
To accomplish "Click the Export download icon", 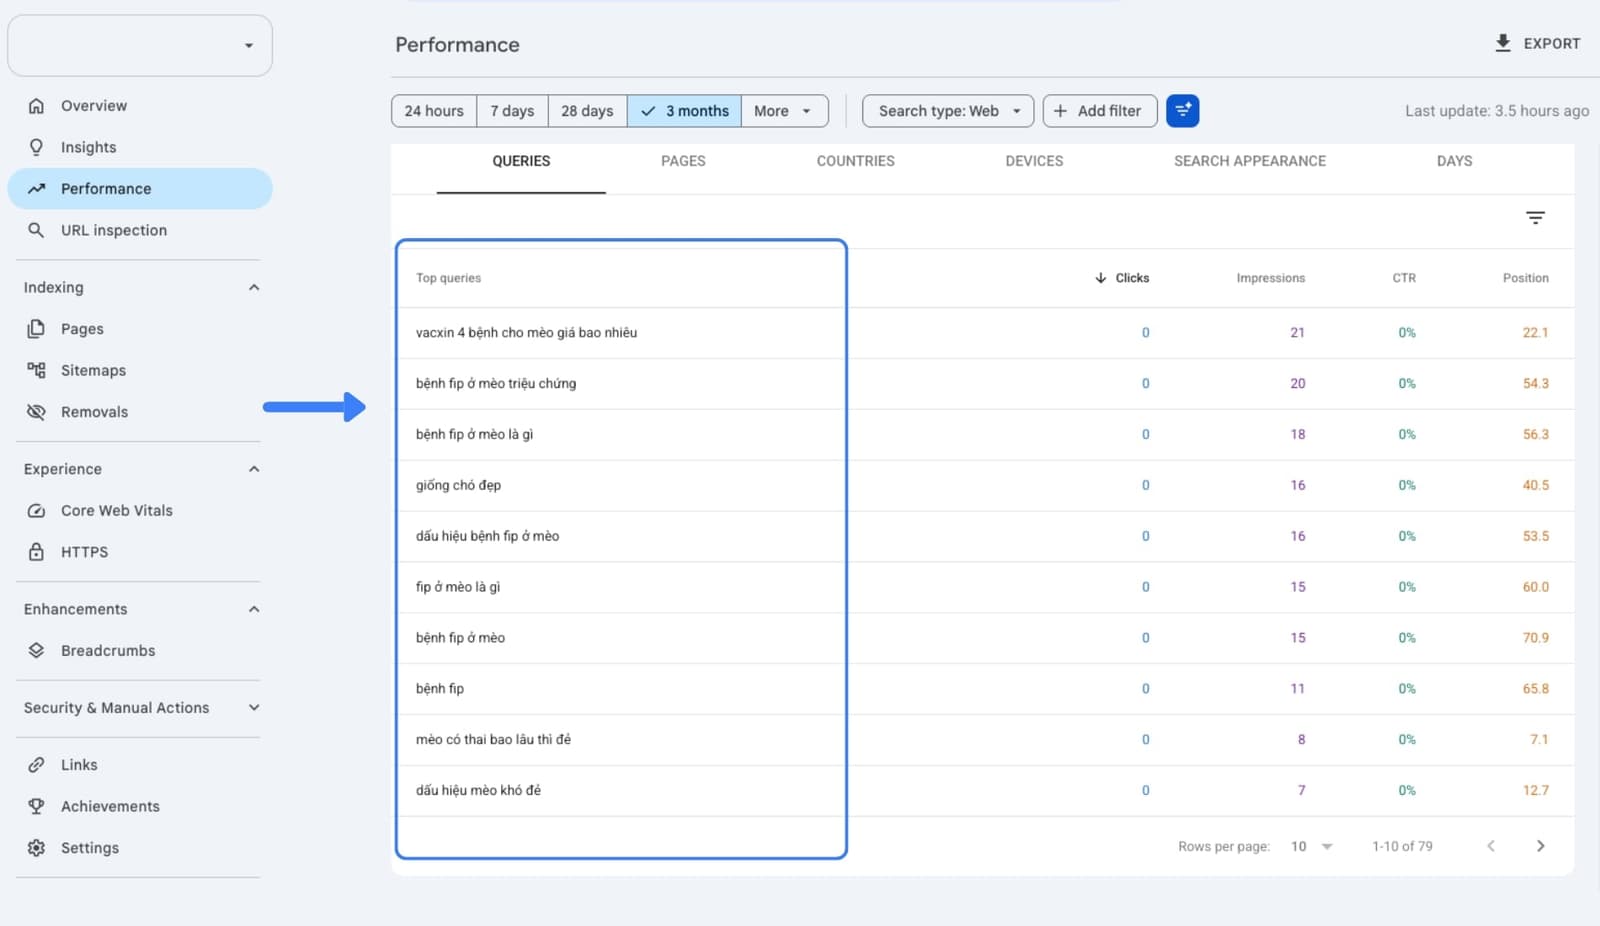I will 1502,43.
